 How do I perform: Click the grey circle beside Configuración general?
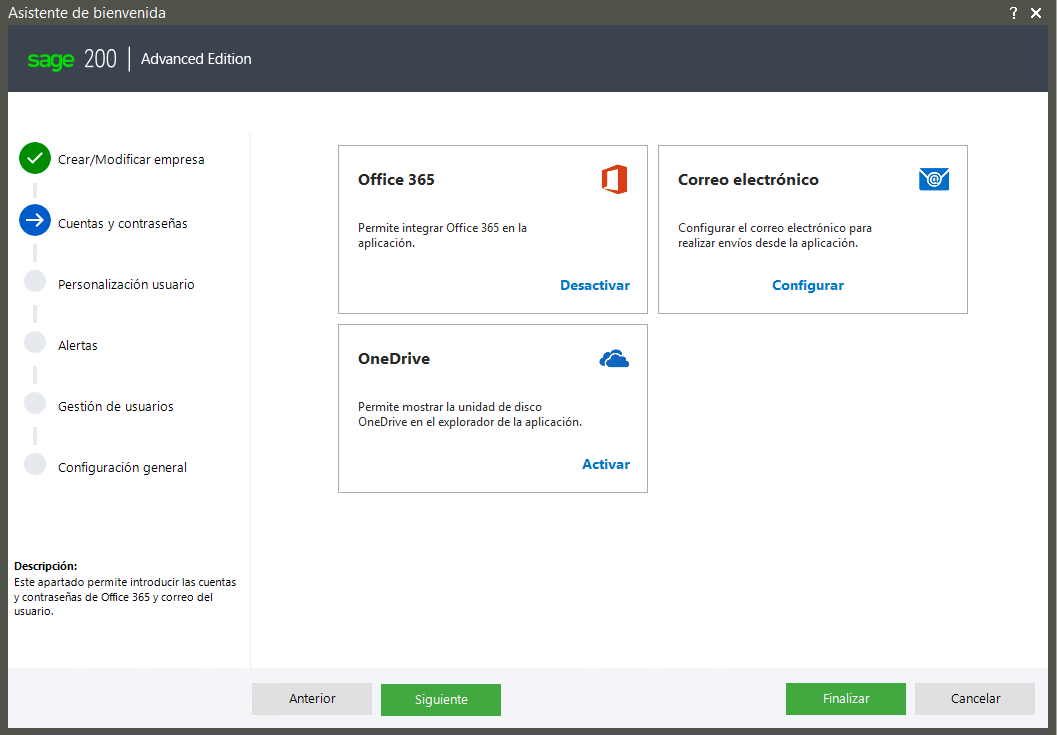[35, 464]
